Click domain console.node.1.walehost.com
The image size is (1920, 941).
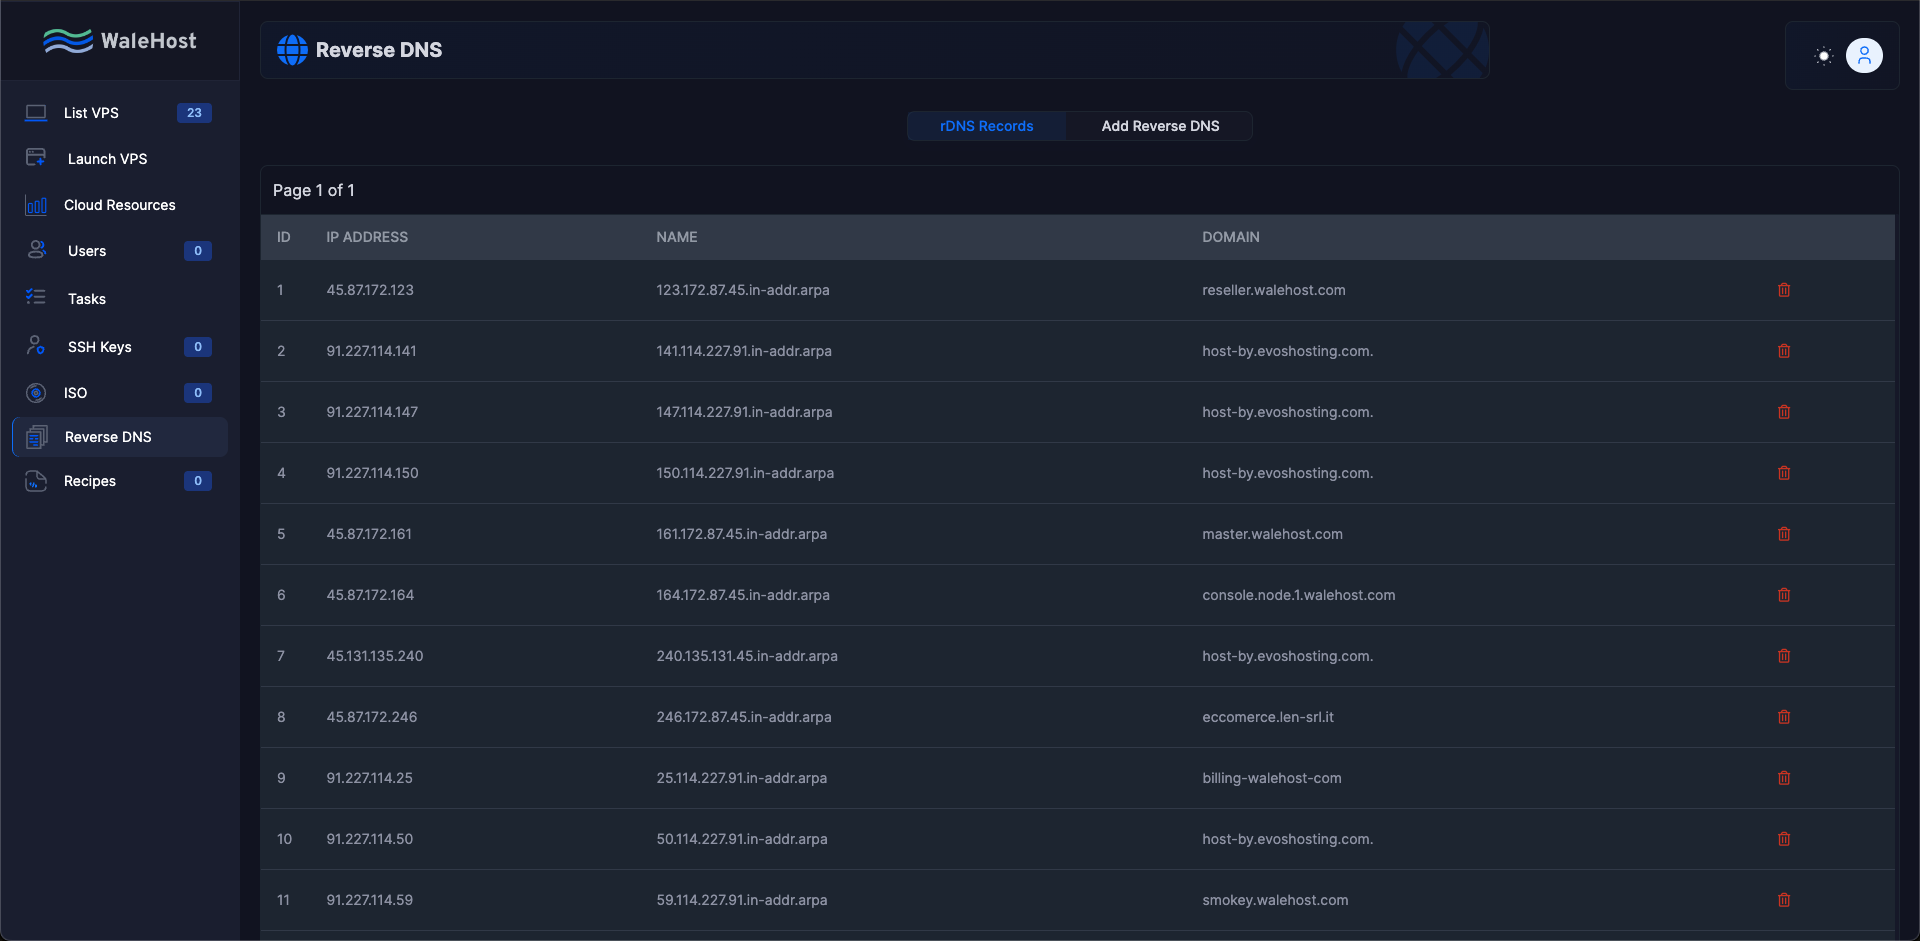1298,595
